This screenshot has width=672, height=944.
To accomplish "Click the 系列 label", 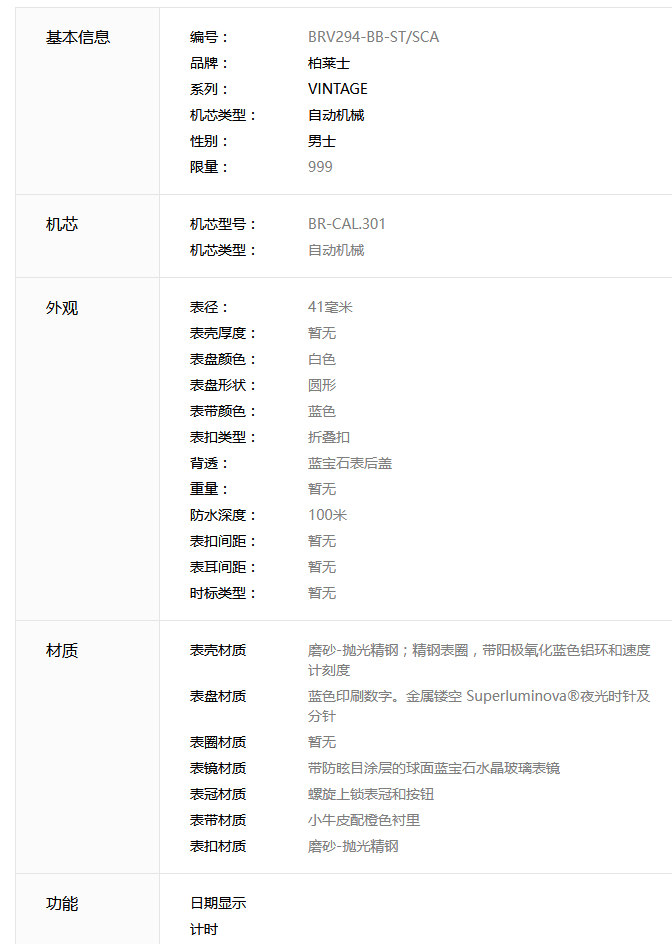I will [208, 89].
